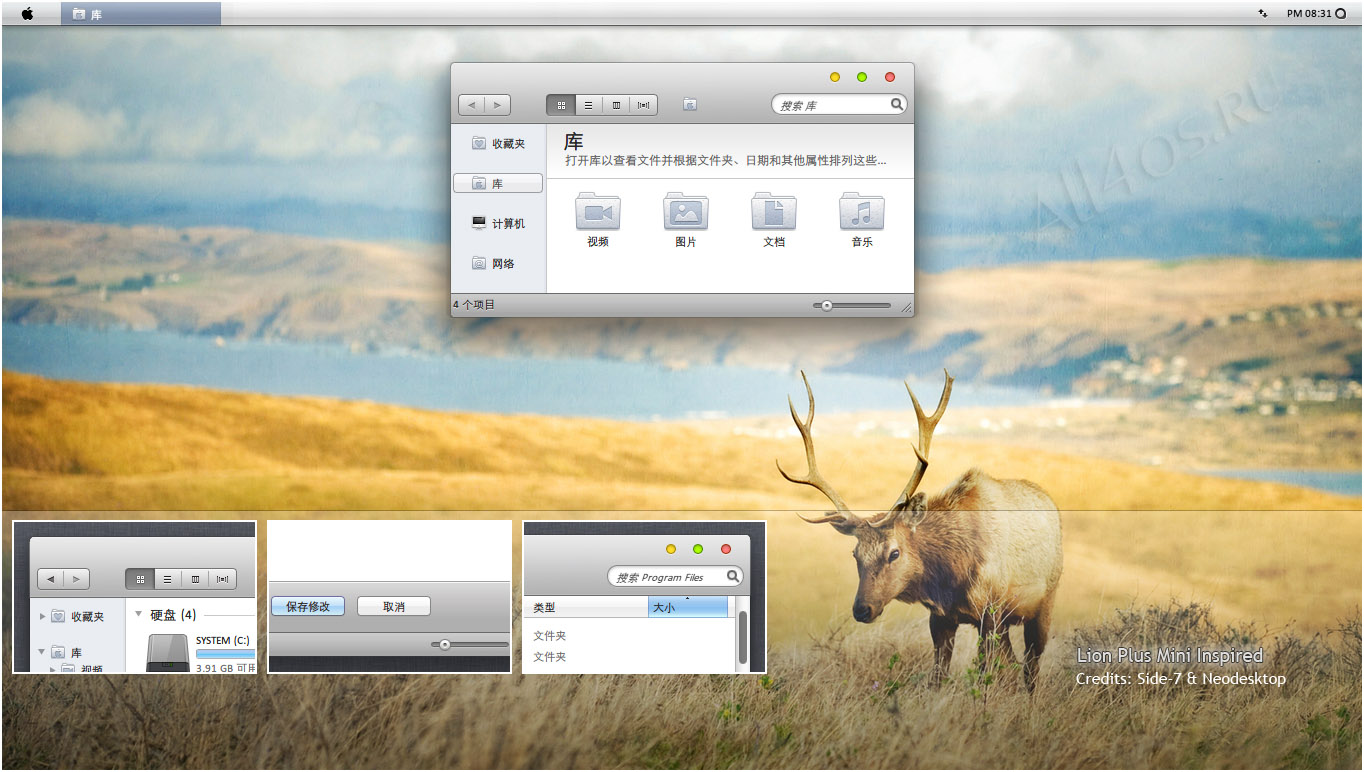Switch 库 window to icon grid view

coord(561,105)
